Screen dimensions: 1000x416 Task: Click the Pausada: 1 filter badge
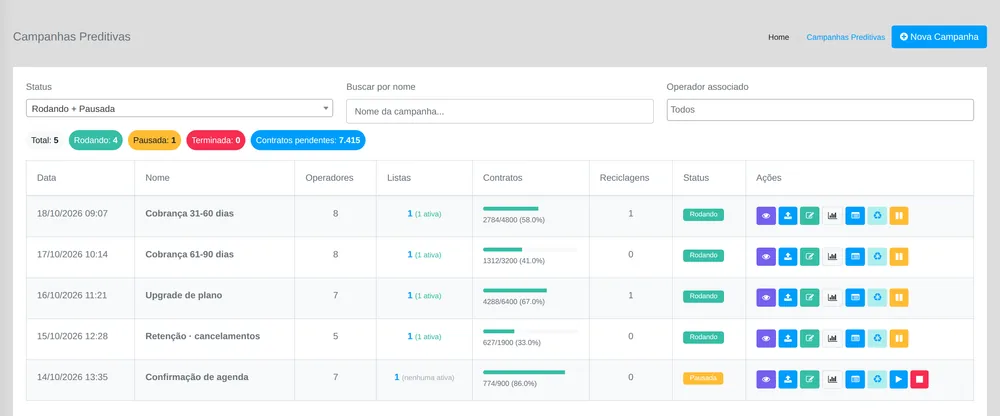pyautogui.click(x=154, y=140)
